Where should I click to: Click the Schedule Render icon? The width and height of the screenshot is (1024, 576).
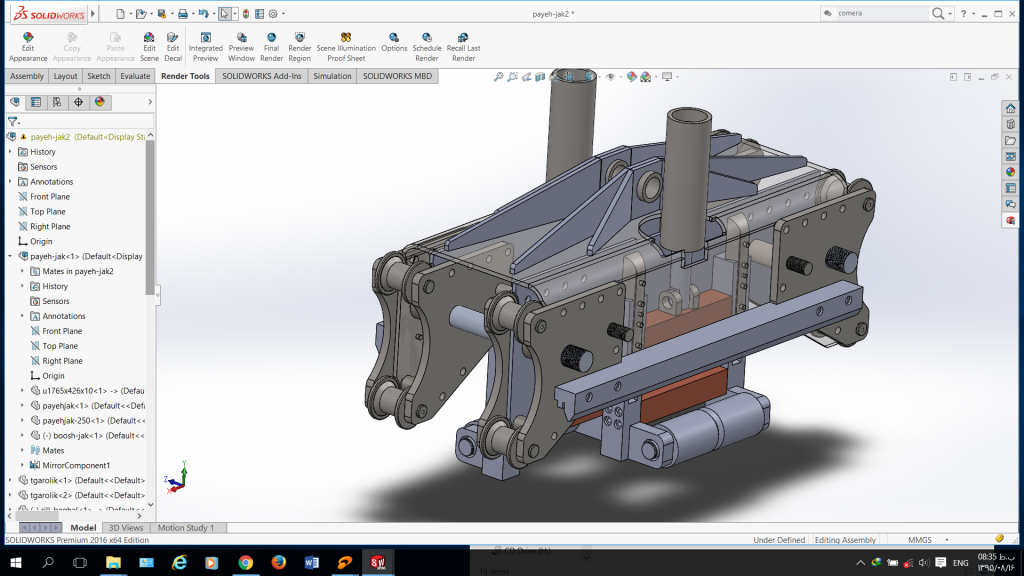(427, 47)
